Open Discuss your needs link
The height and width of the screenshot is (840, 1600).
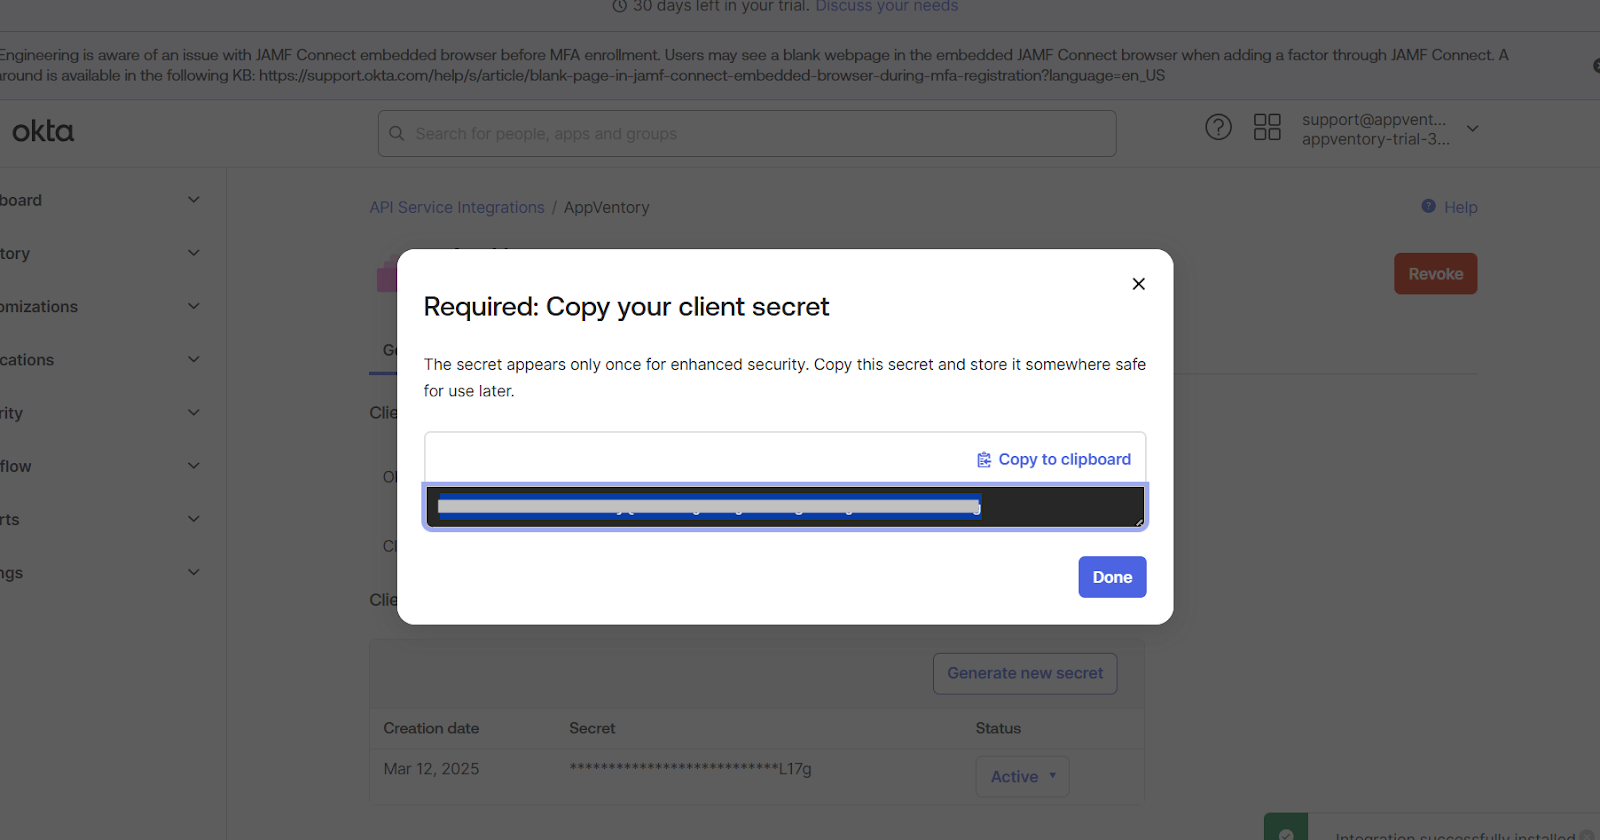tap(886, 6)
